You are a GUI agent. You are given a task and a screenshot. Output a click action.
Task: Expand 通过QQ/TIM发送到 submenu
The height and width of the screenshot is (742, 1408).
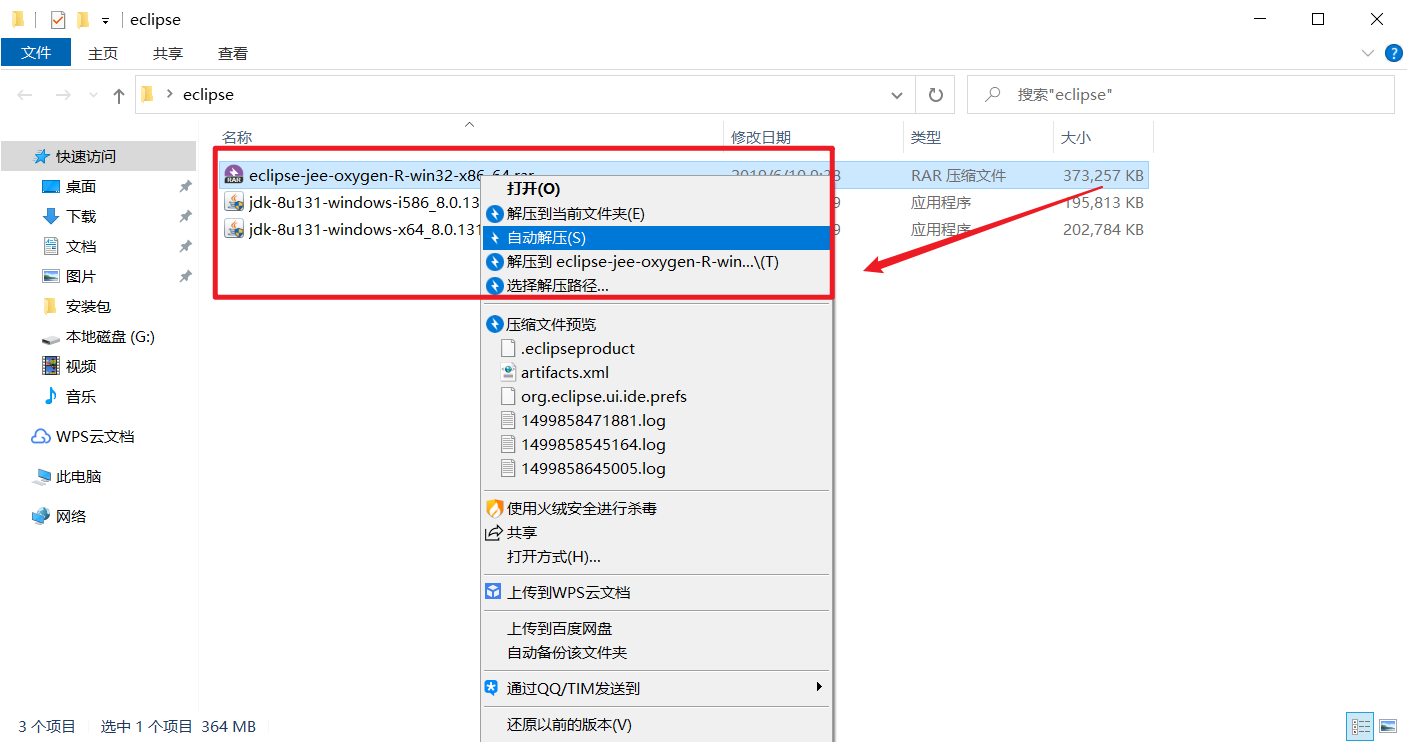656,688
